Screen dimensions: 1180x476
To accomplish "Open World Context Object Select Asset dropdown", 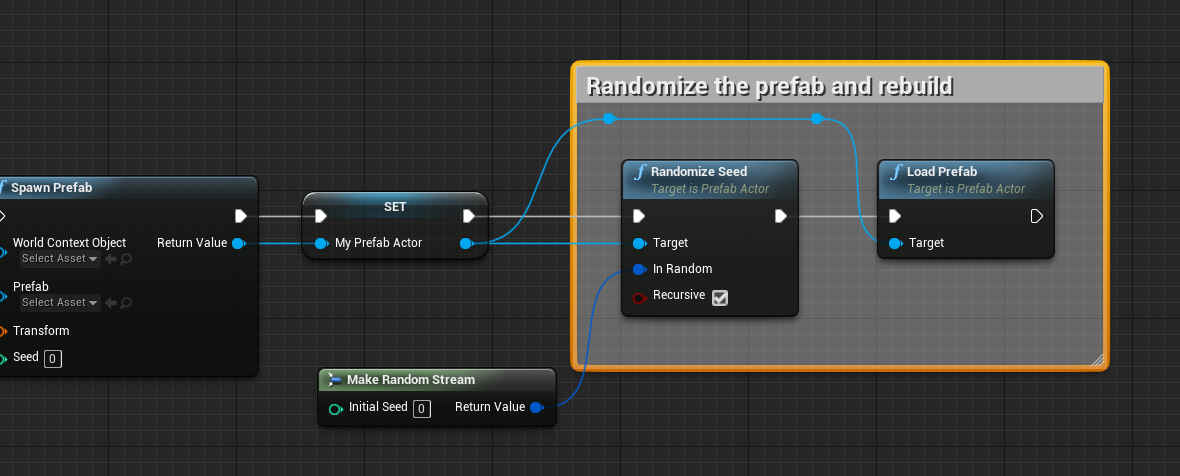I will [60, 259].
